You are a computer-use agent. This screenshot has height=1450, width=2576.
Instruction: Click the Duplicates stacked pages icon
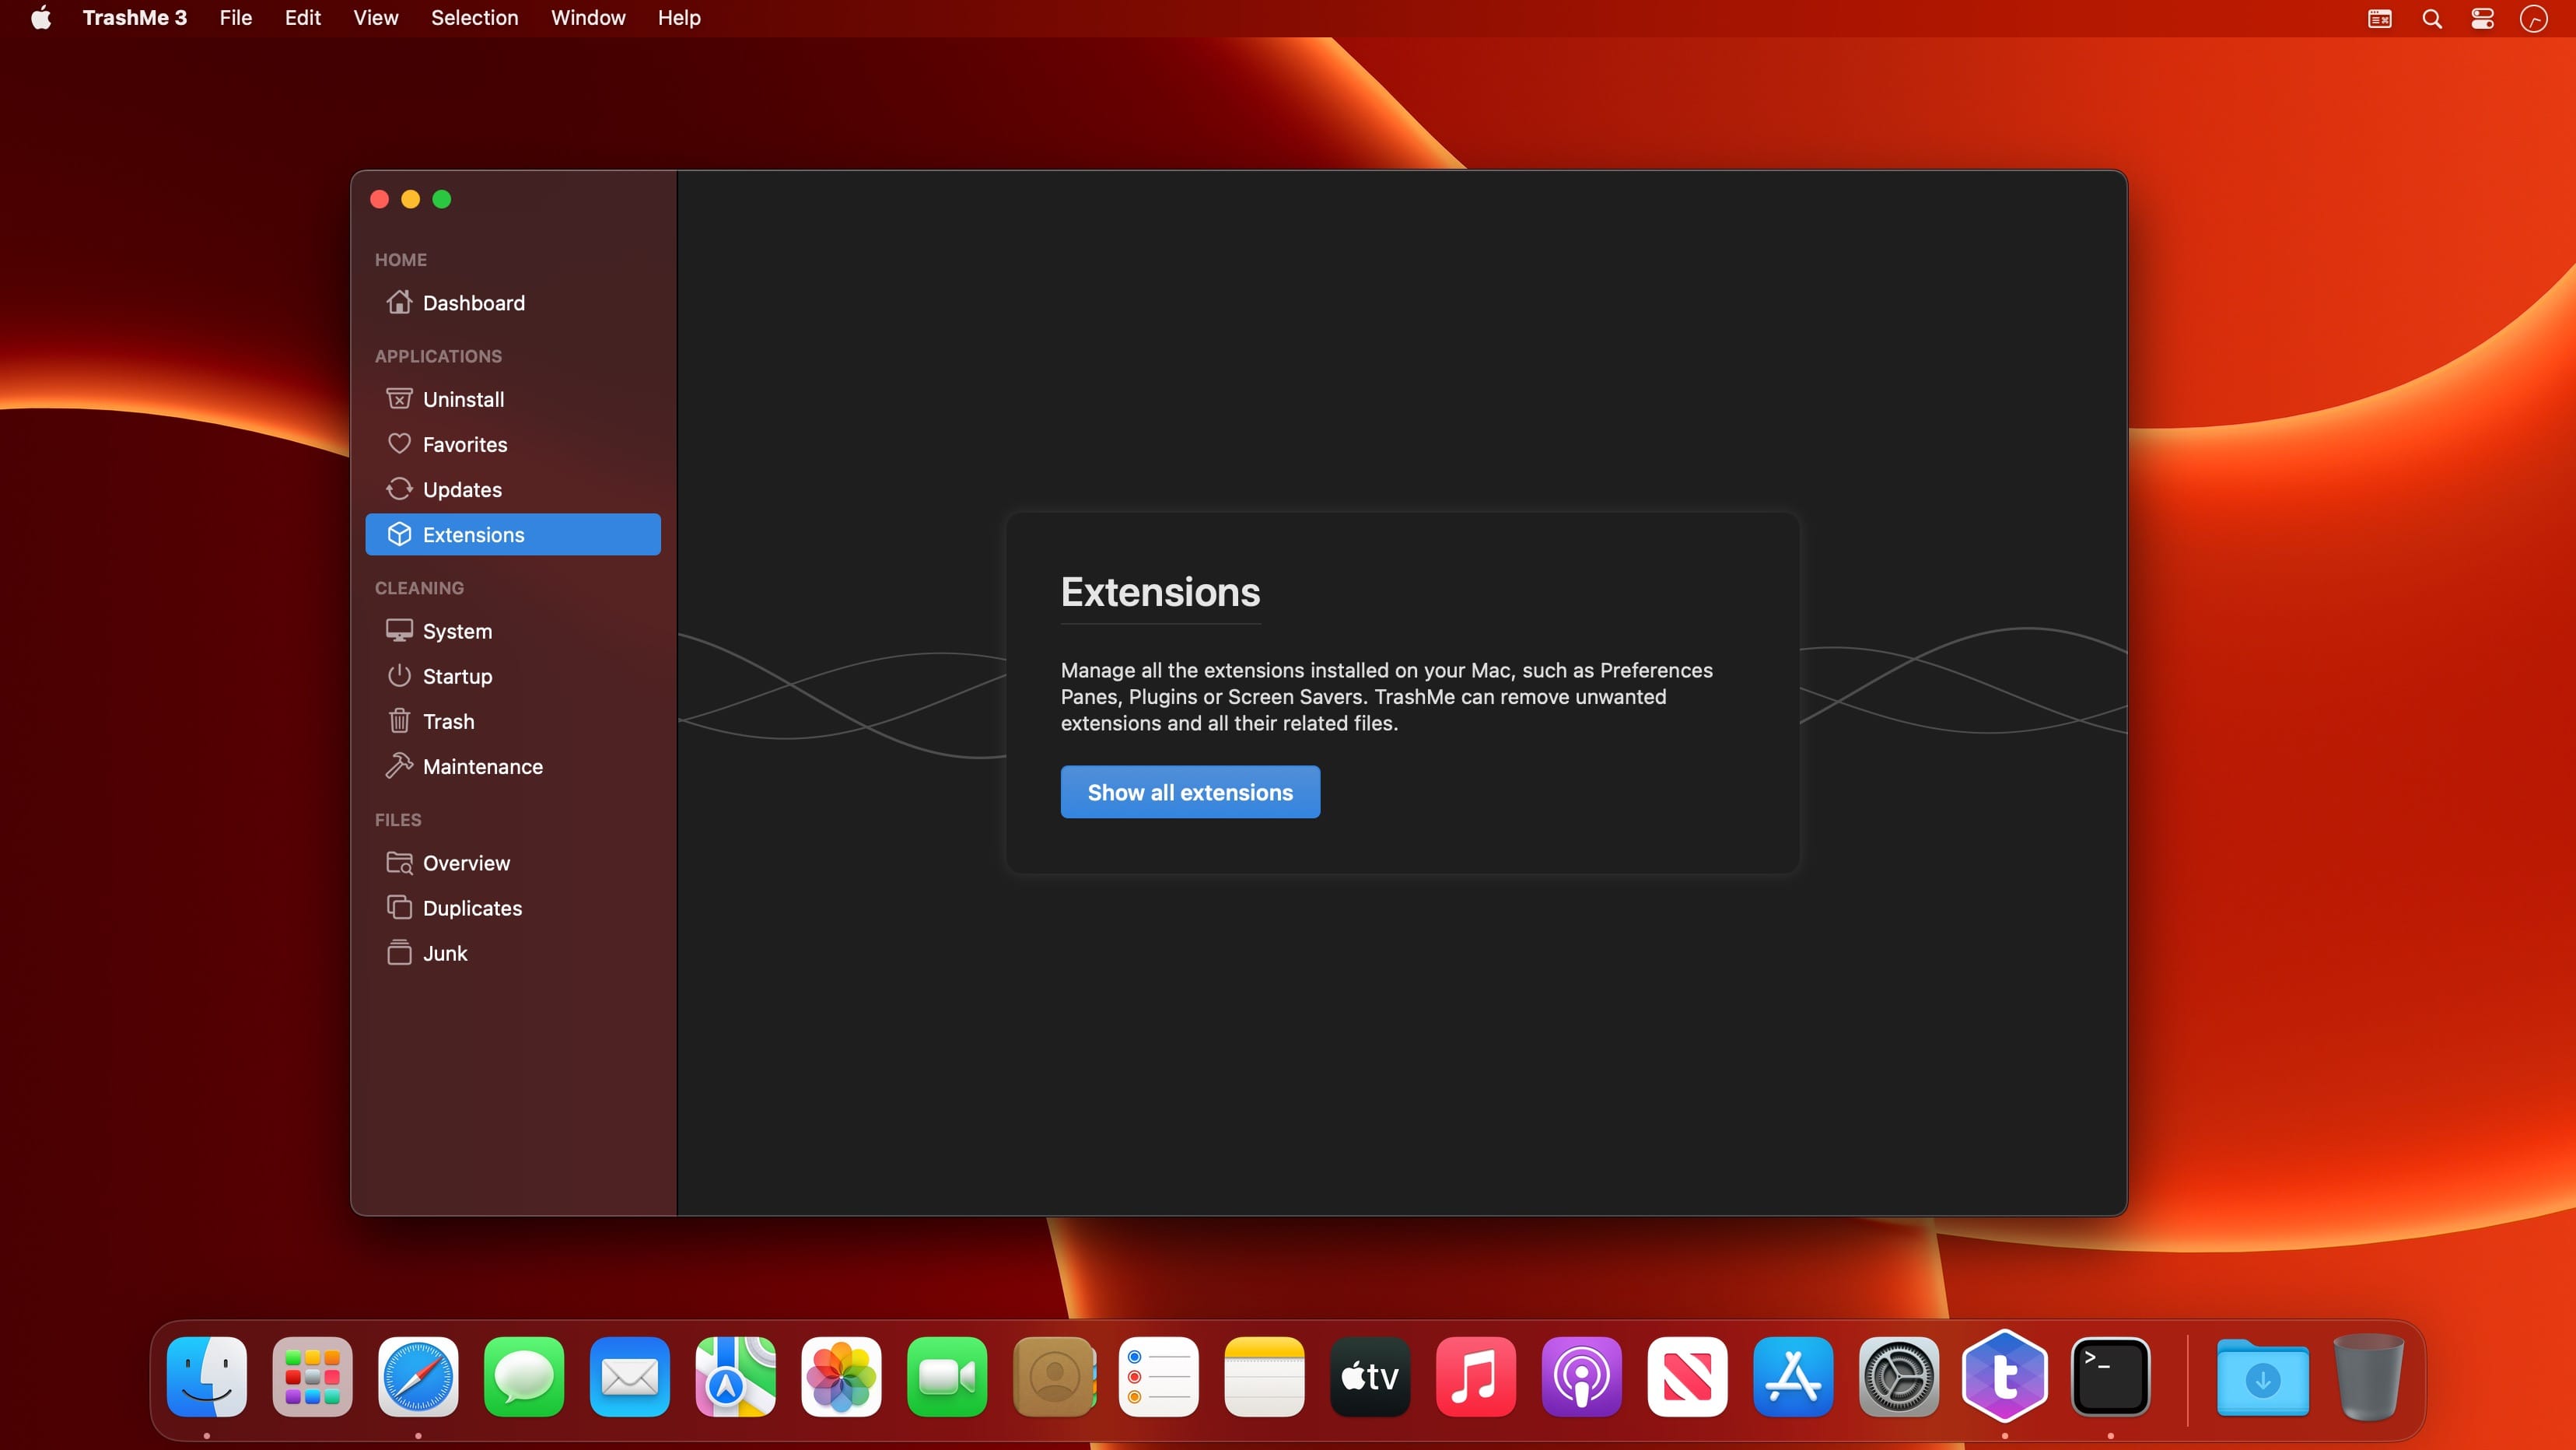point(399,908)
